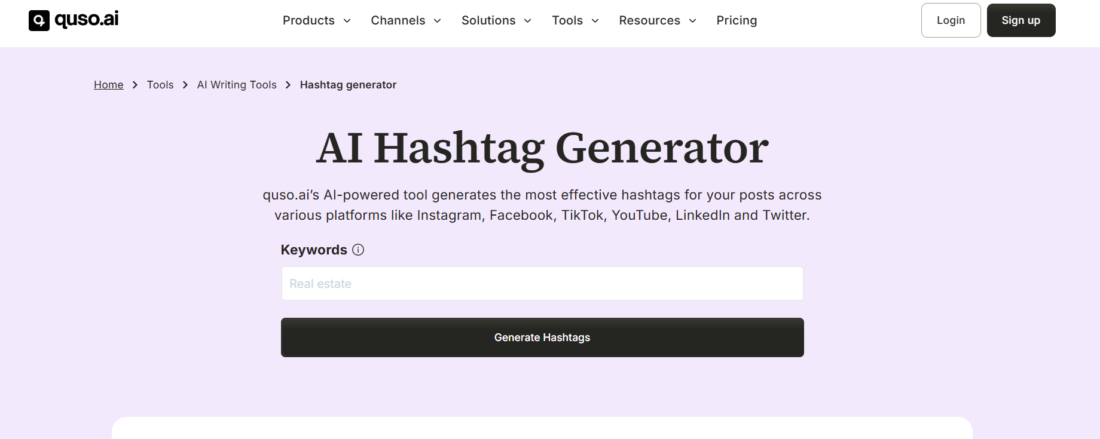Image resolution: width=1100 pixels, height=439 pixels.
Task: Click the Hashtag generator breadcrumb item
Action: click(348, 85)
